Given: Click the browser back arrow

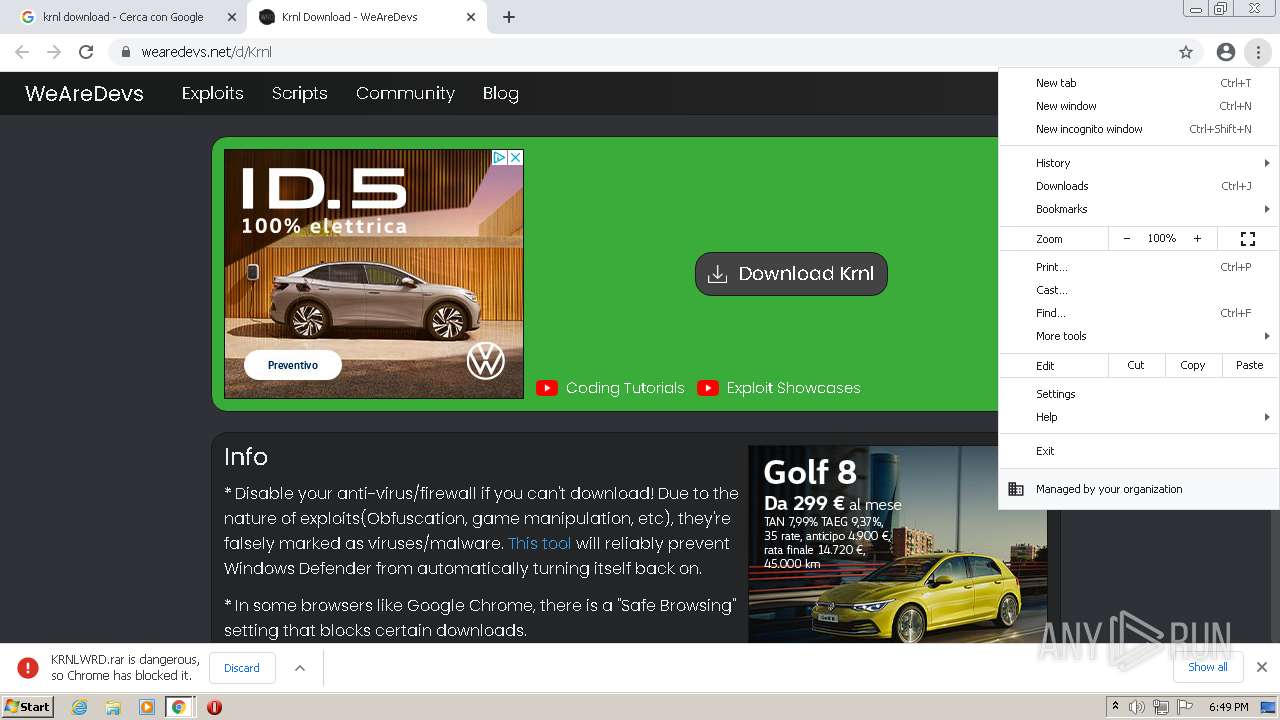Looking at the screenshot, I should tap(22, 52).
